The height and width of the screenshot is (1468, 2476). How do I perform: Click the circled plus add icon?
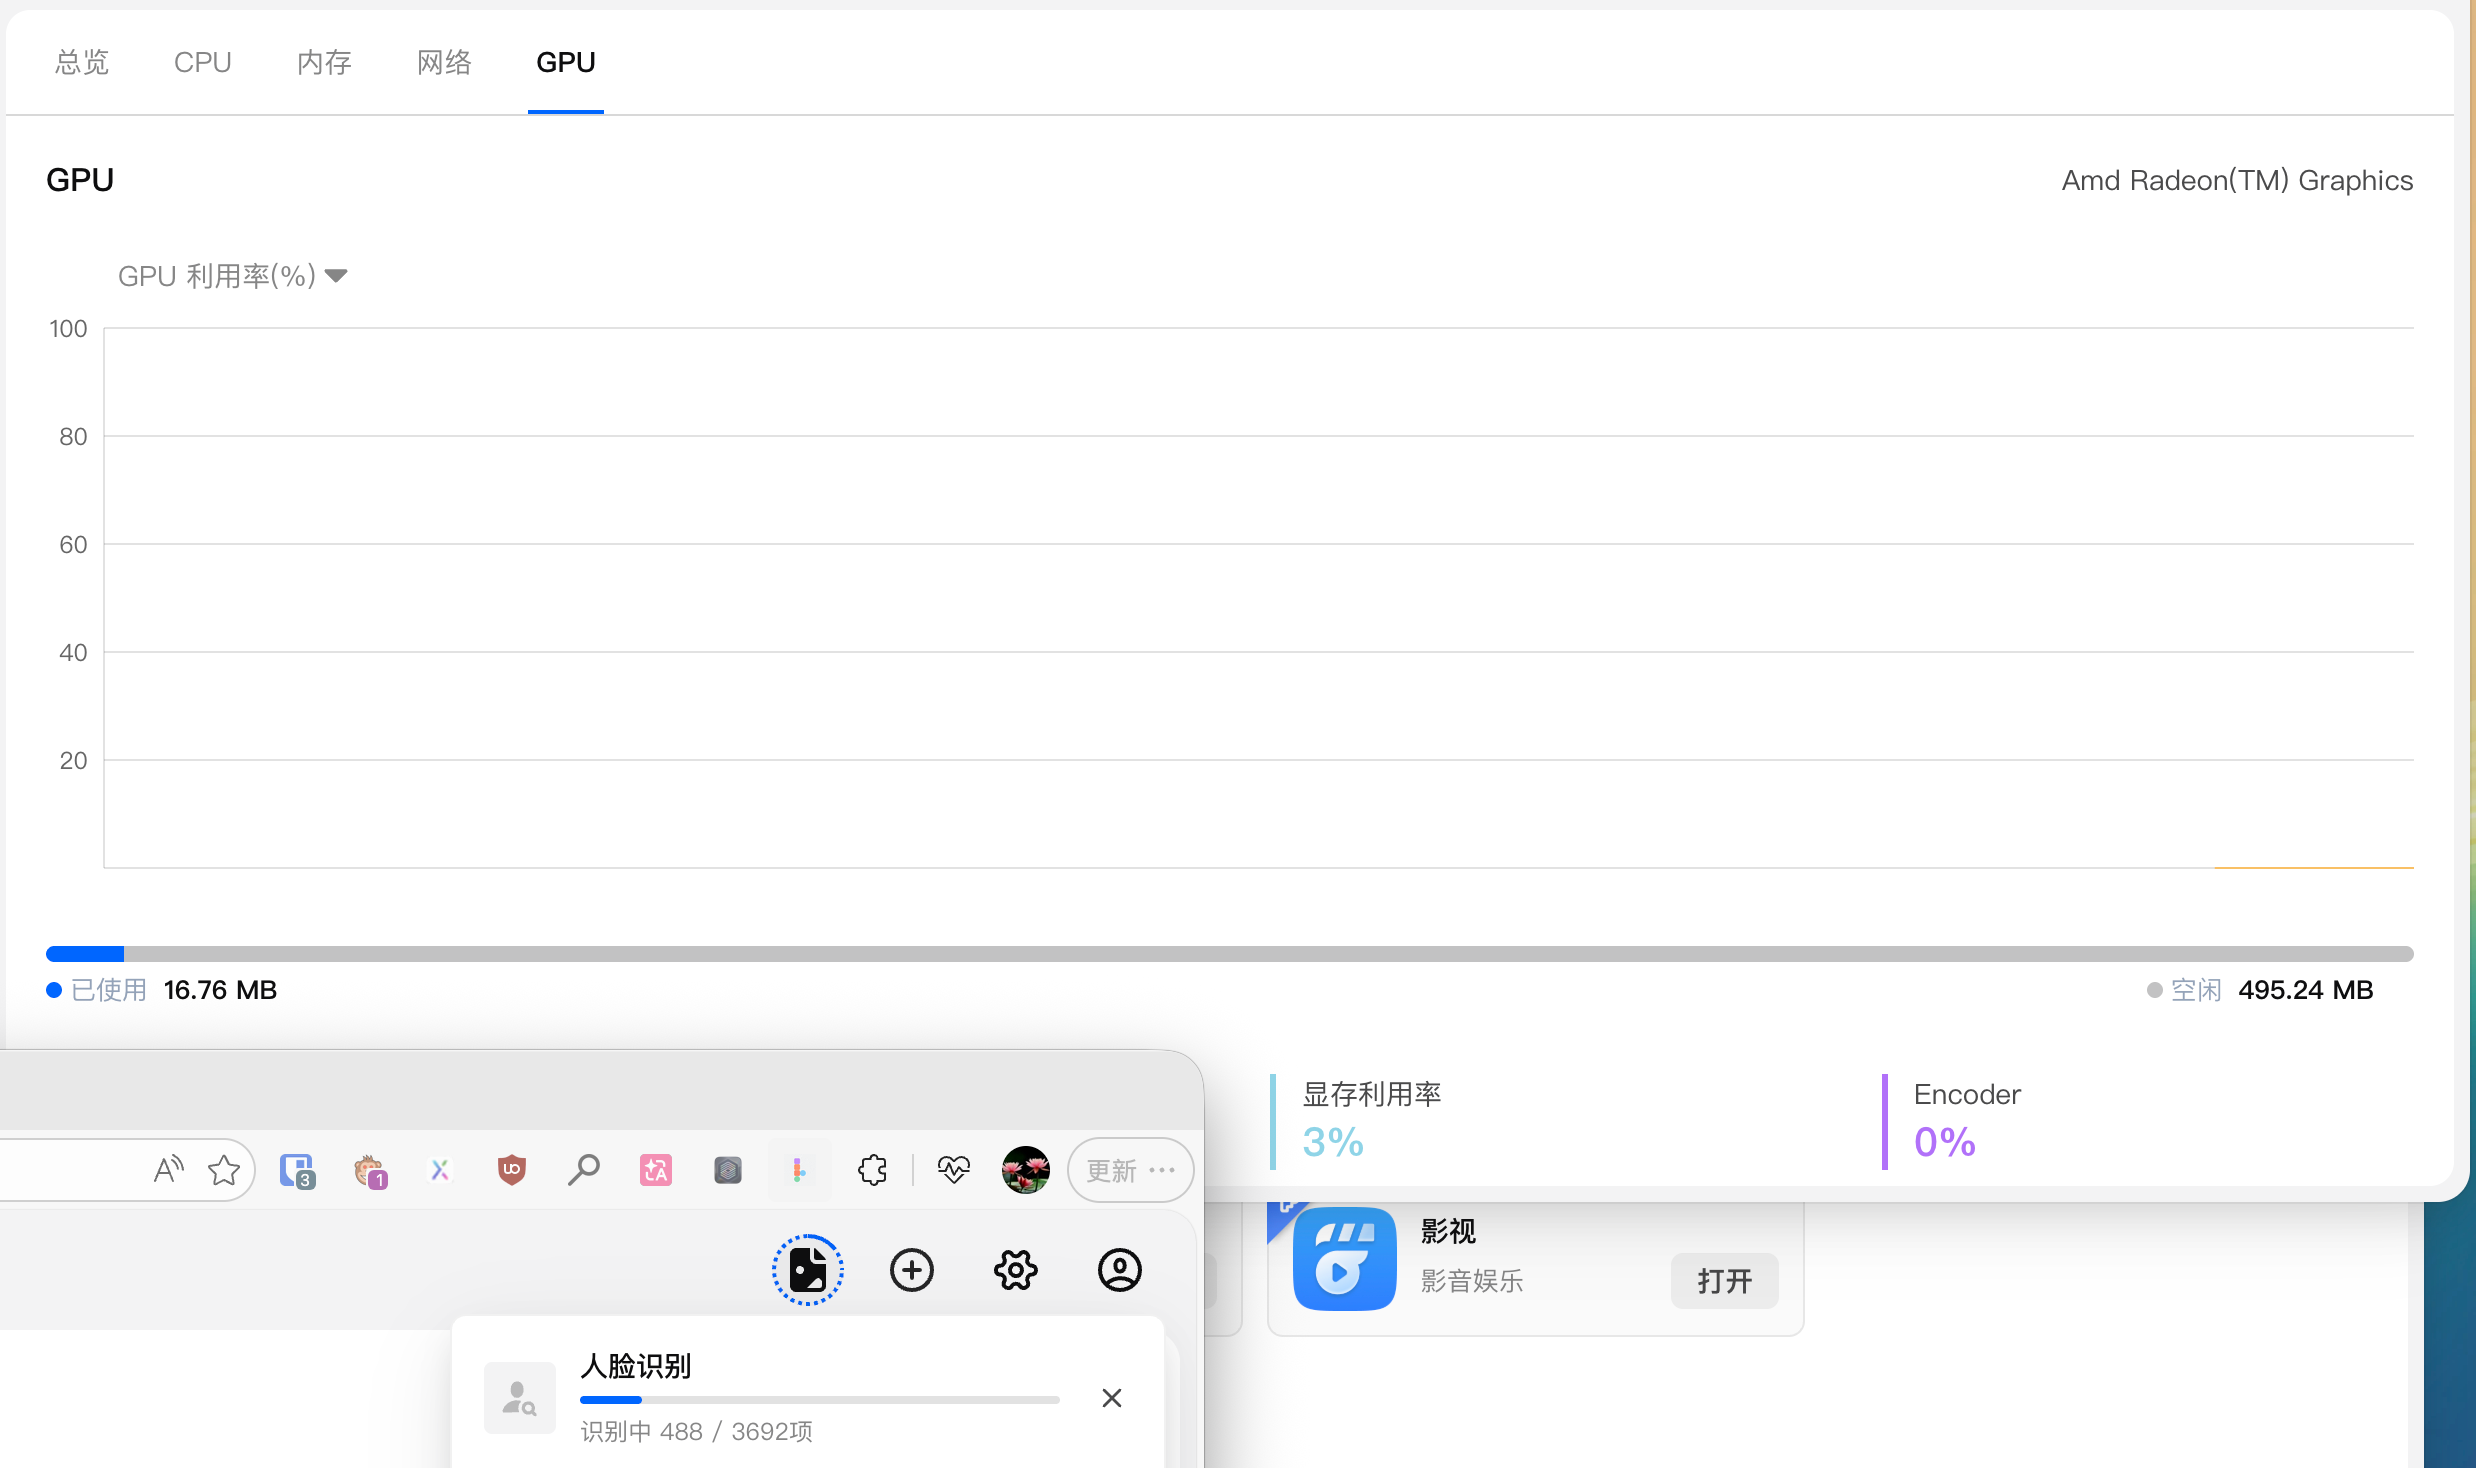point(911,1270)
